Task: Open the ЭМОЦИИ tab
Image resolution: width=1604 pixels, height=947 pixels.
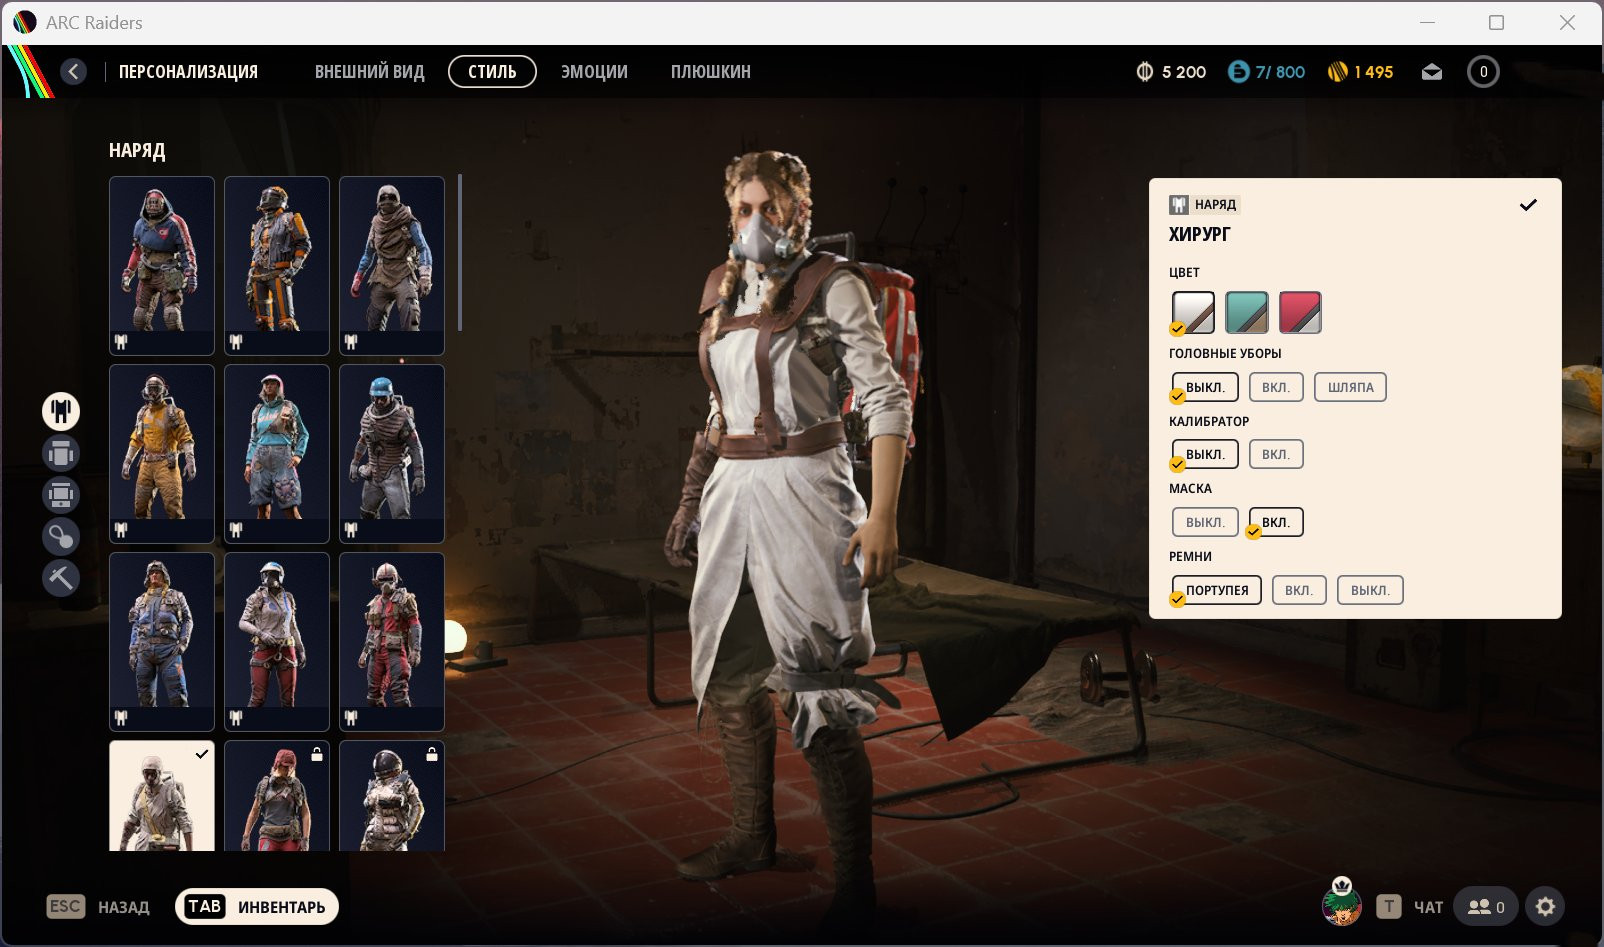Action: (x=594, y=72)
